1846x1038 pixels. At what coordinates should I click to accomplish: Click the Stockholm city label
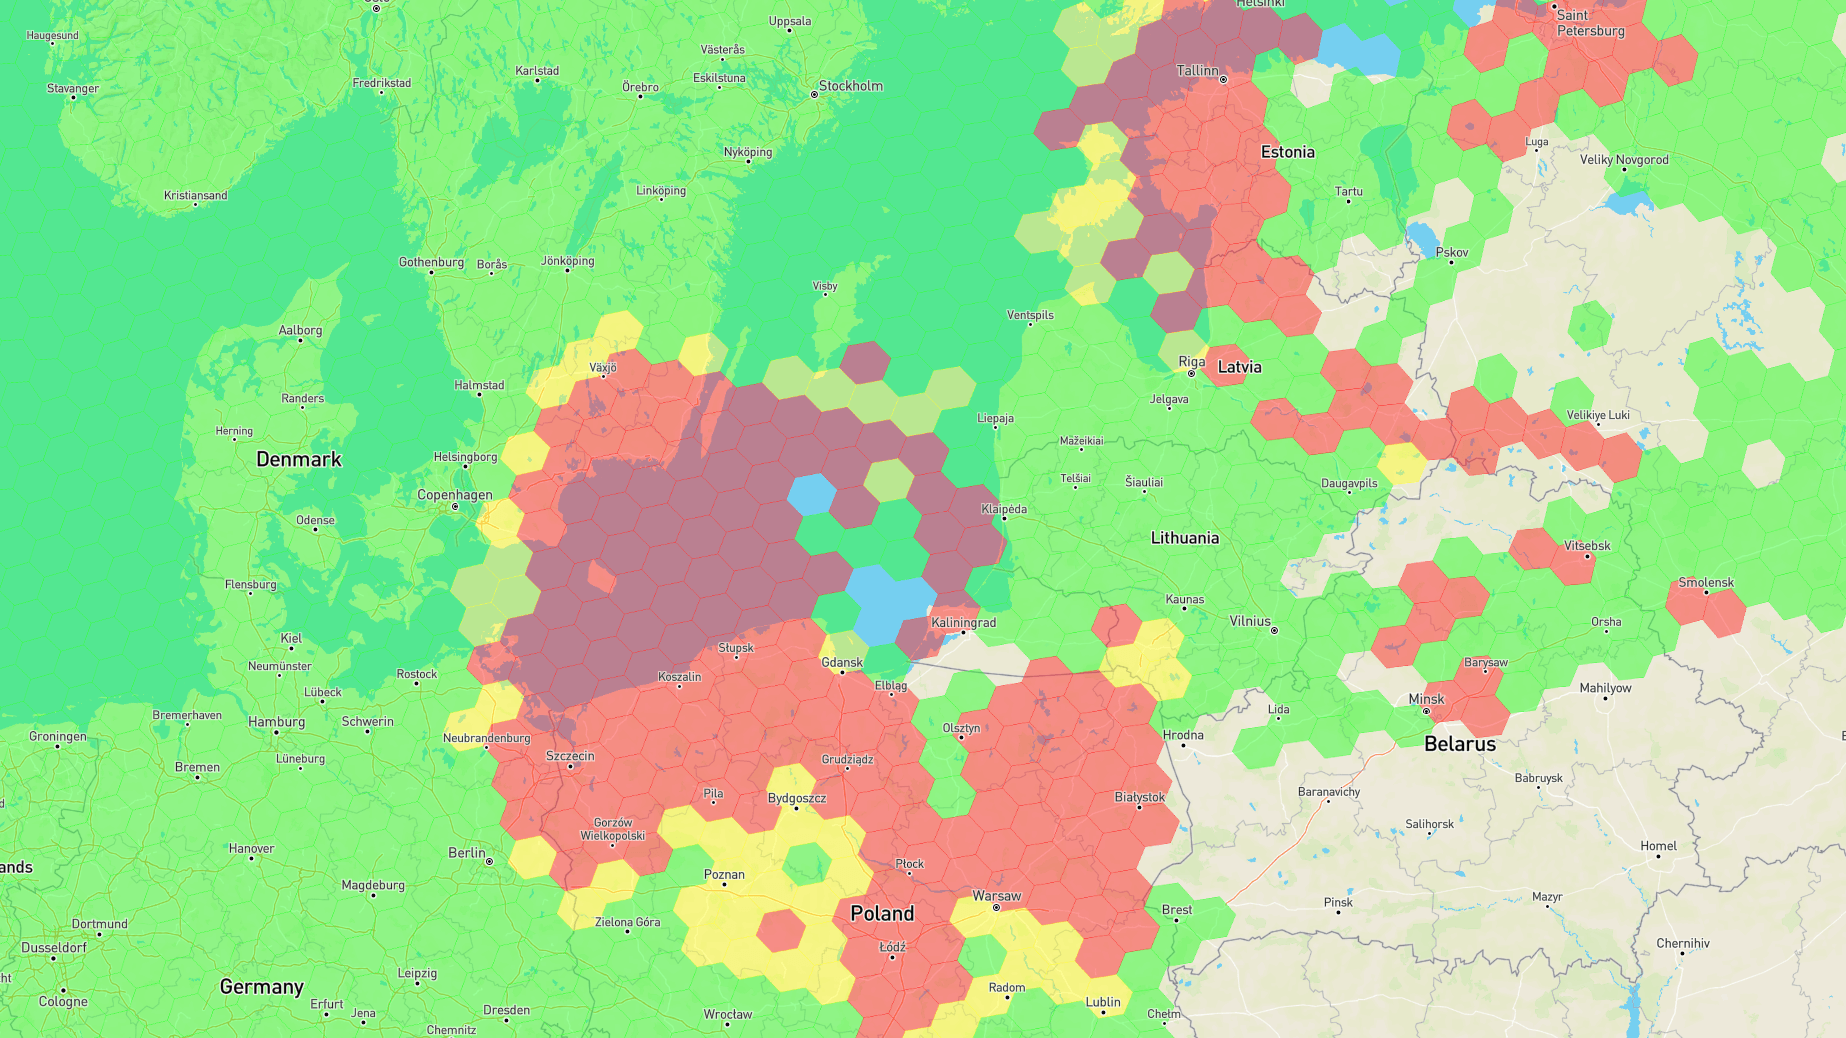[851, 86]
